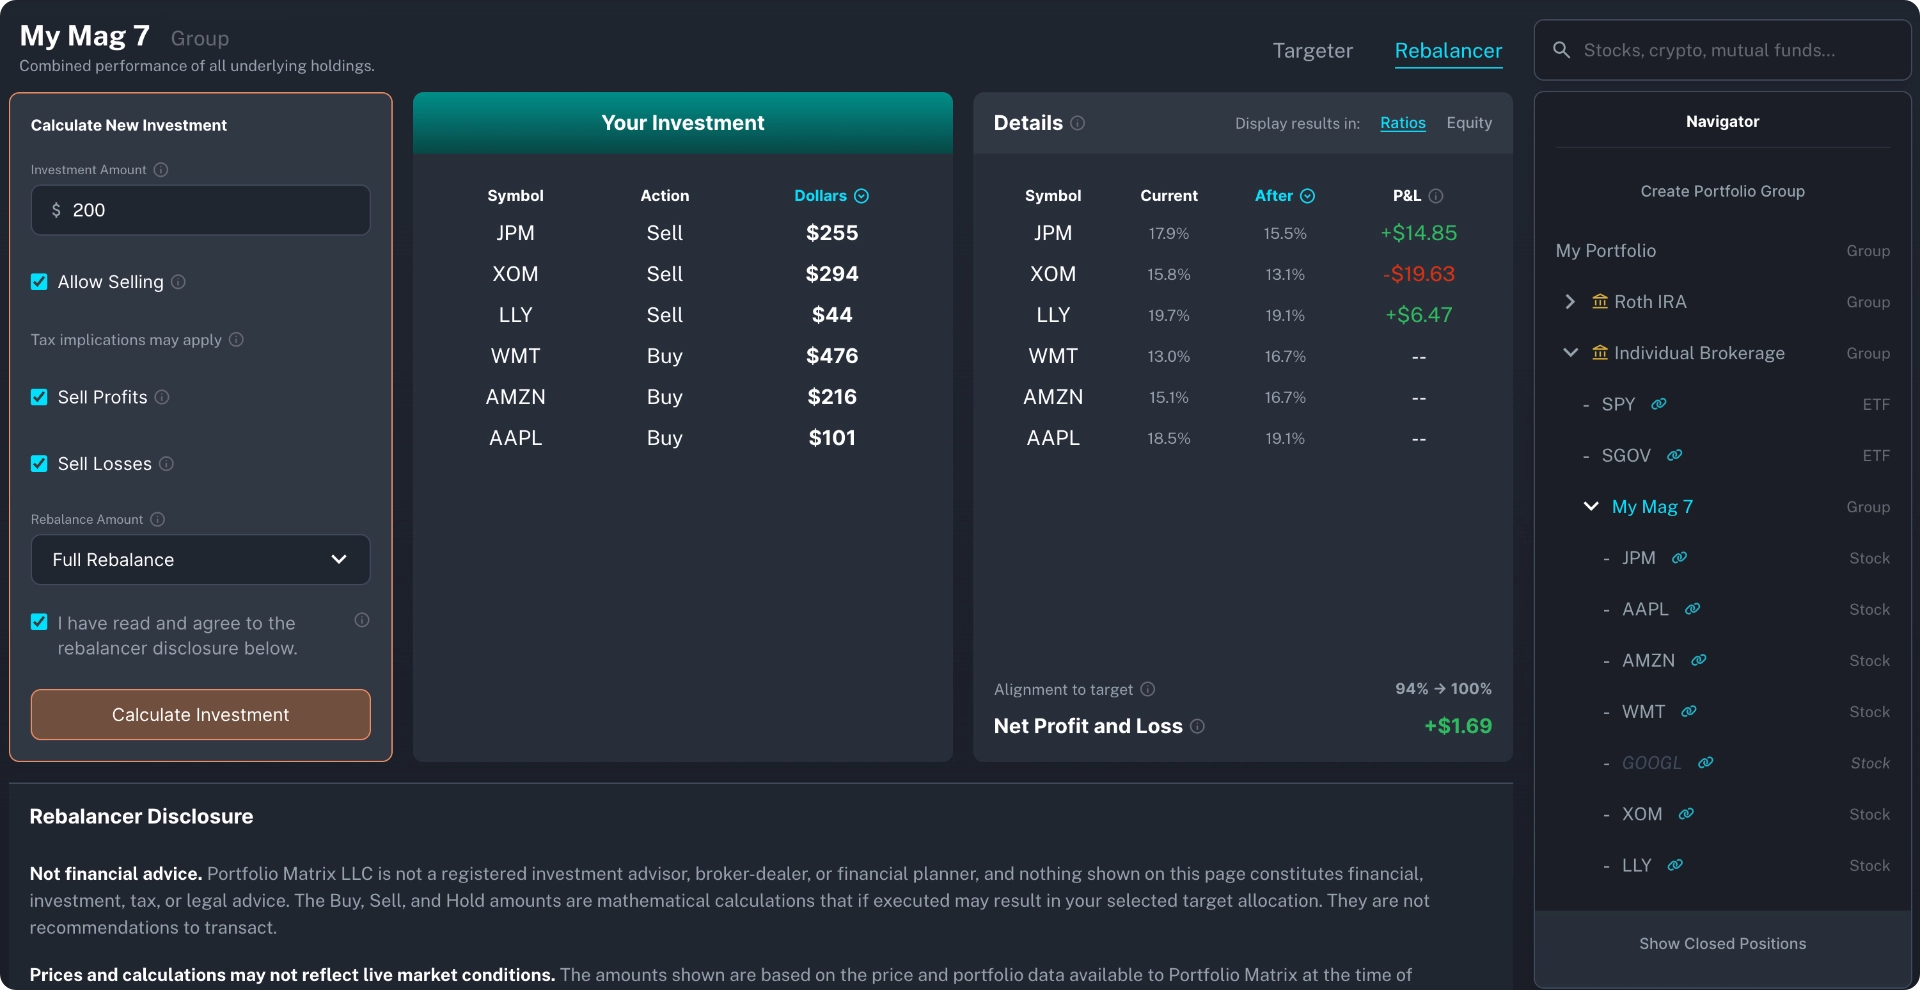Click the link icon next to SGOV

[x=1675, y=455]
